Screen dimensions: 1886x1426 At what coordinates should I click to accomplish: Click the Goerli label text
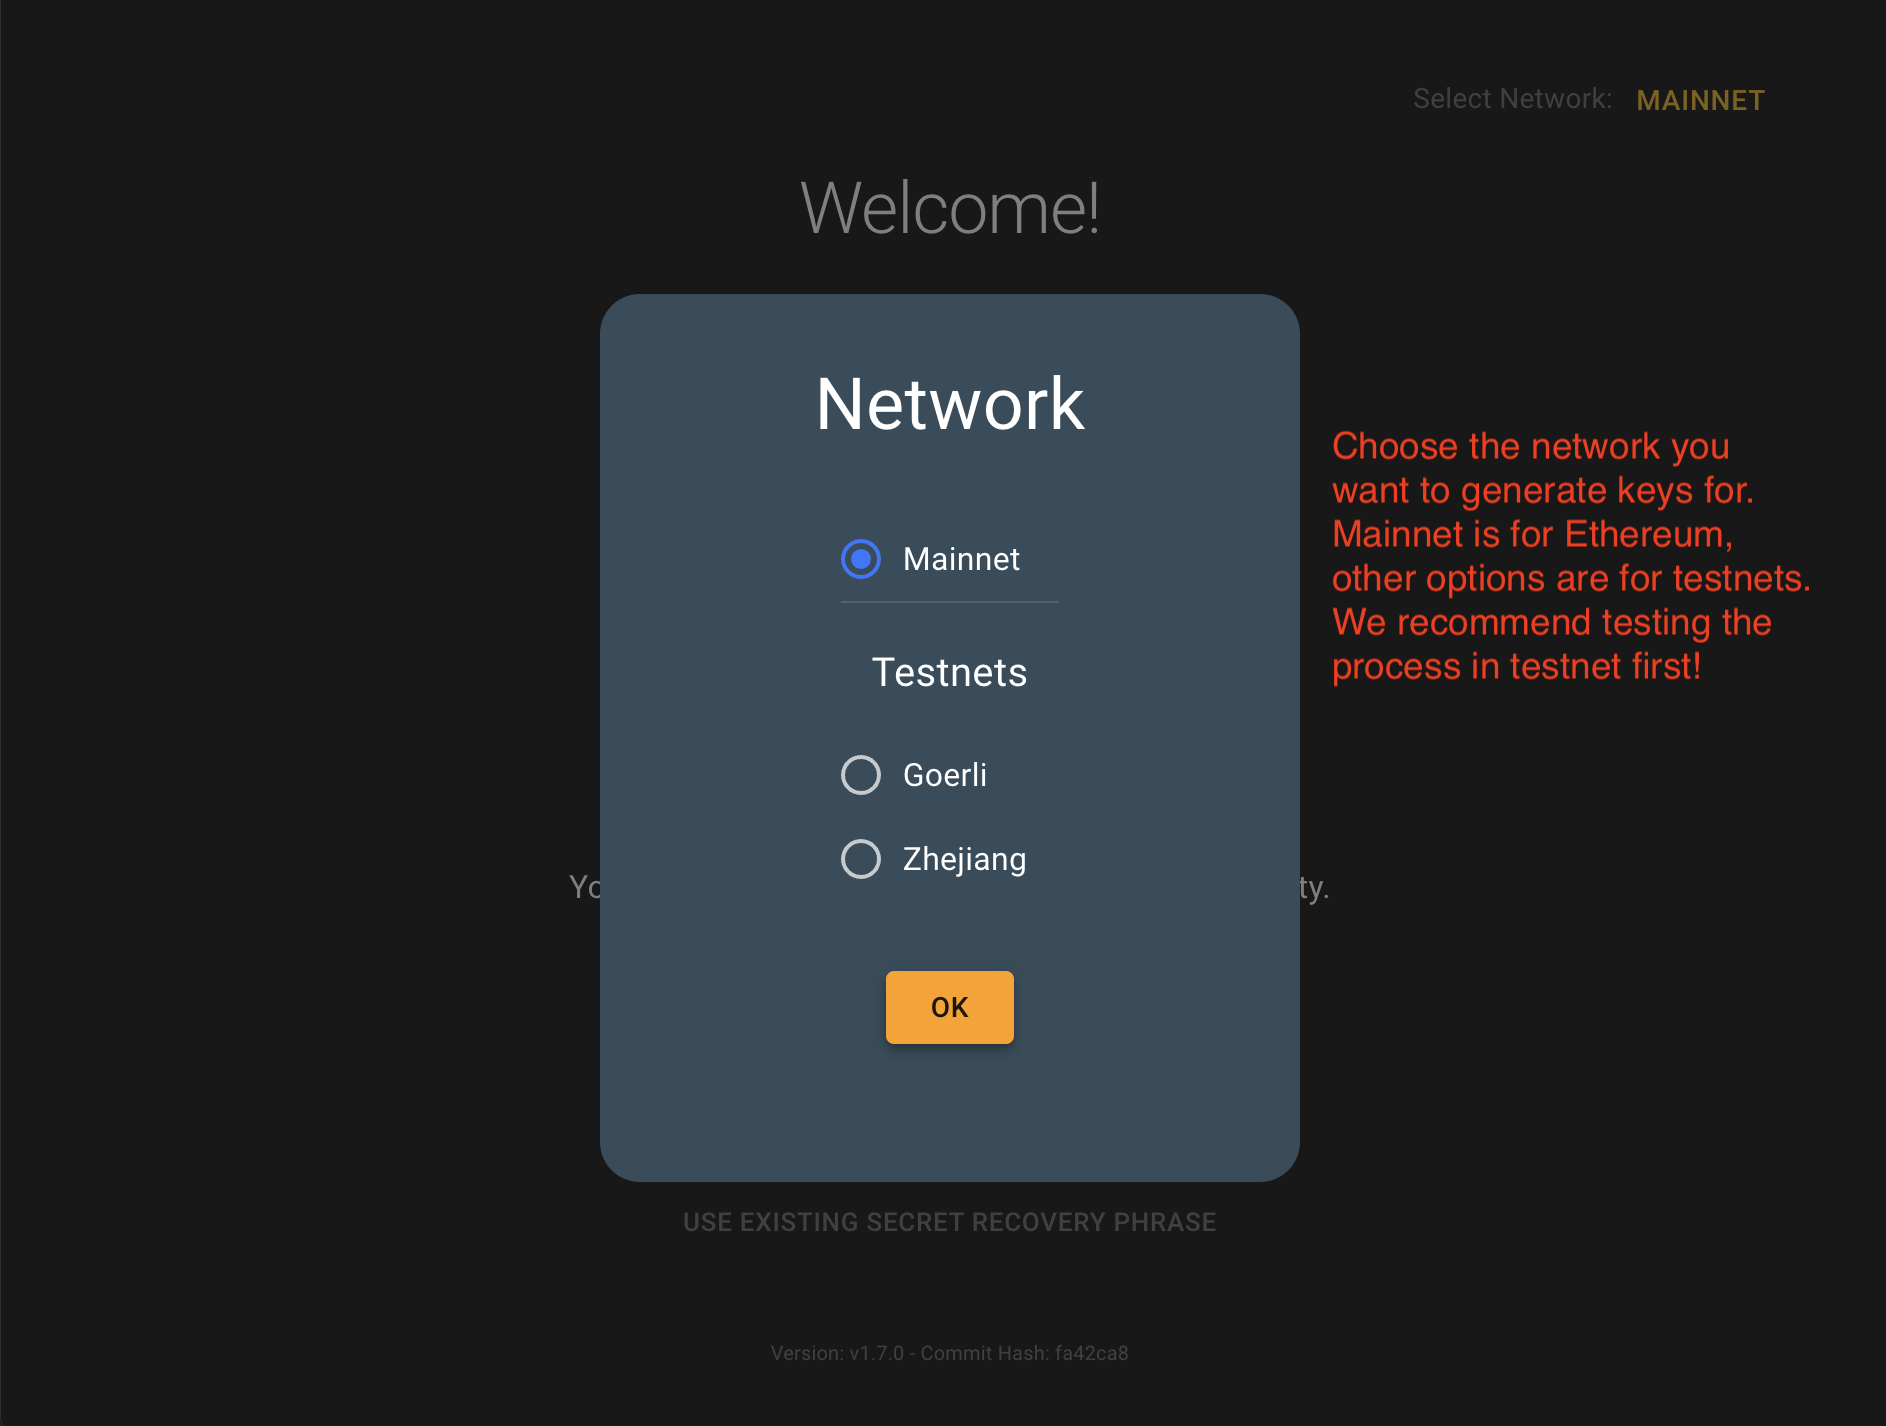944,774
